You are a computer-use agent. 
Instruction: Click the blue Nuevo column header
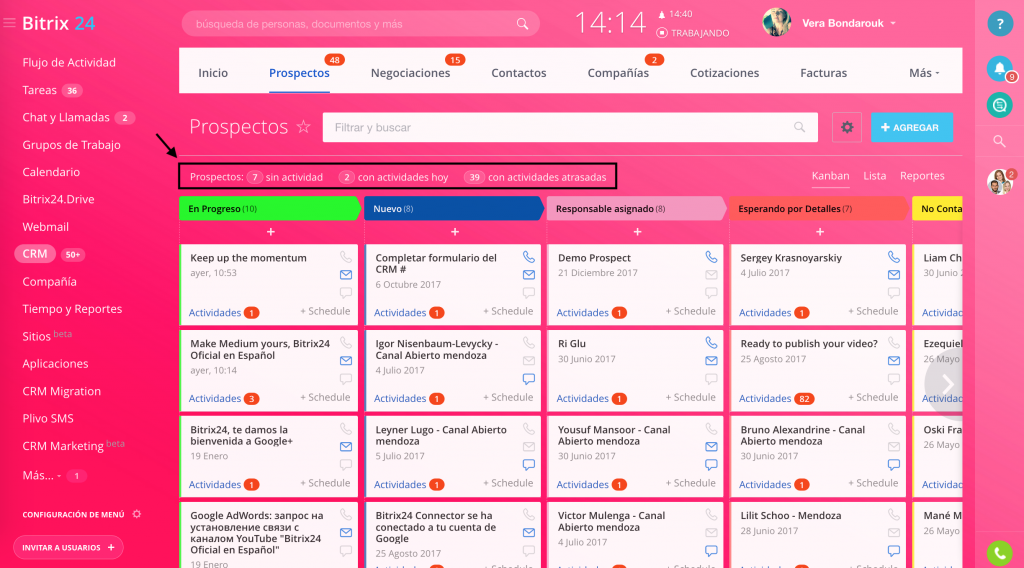[x=453, y=208]
